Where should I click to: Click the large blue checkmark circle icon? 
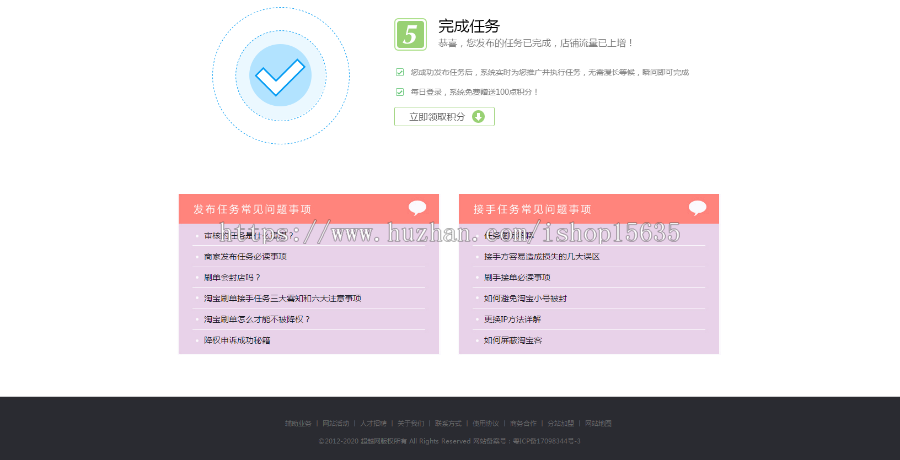280,75
